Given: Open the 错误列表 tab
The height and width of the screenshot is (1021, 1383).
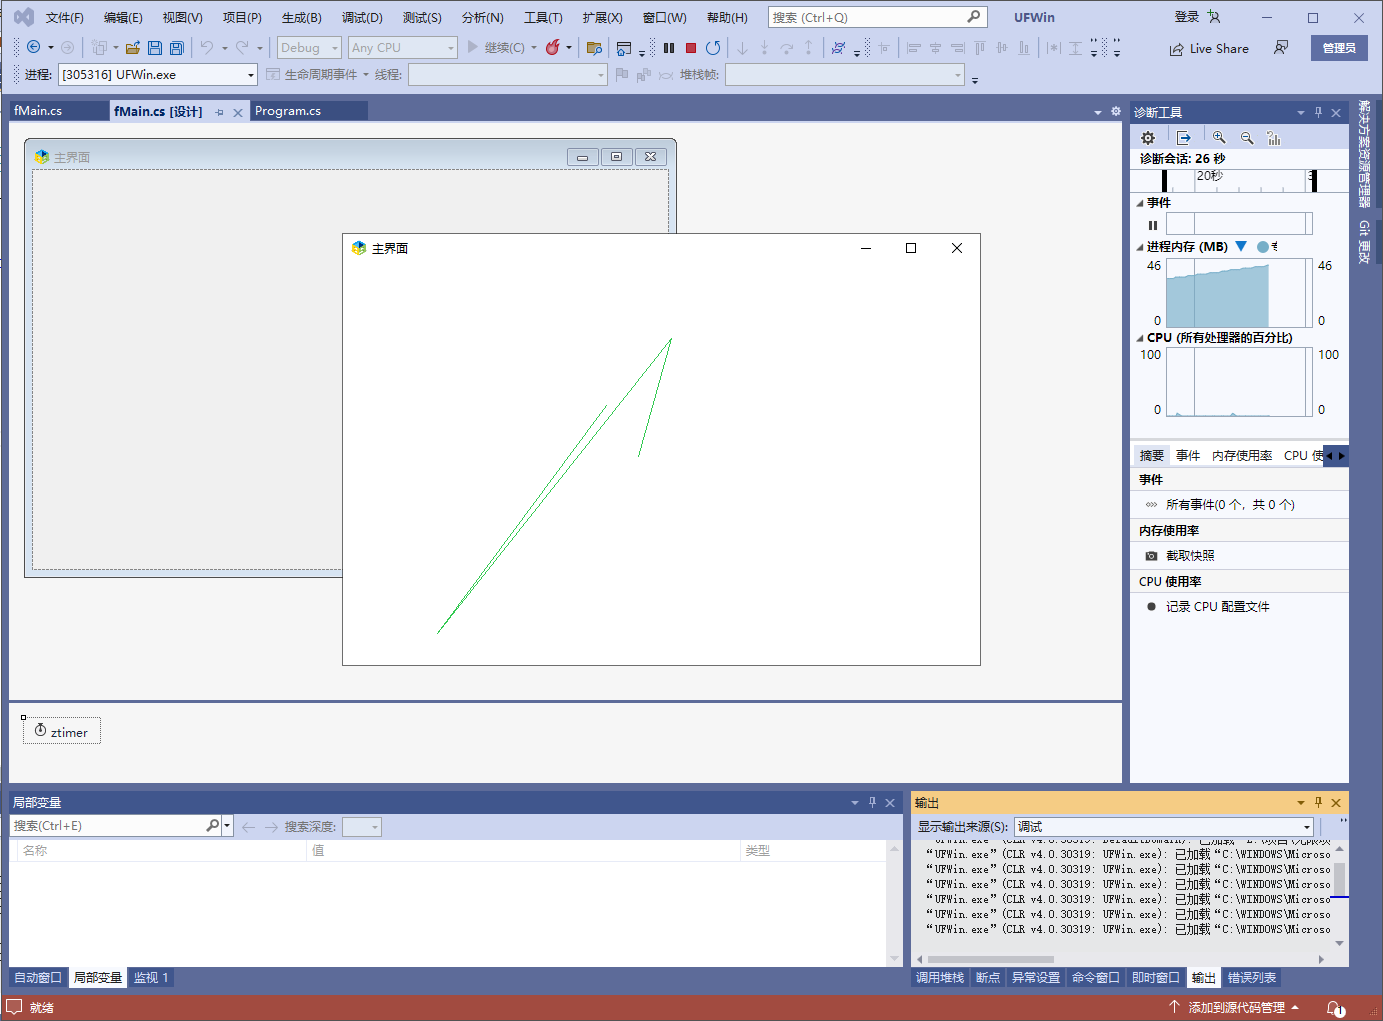Looking at the screenshot, I should [1252, 978].
